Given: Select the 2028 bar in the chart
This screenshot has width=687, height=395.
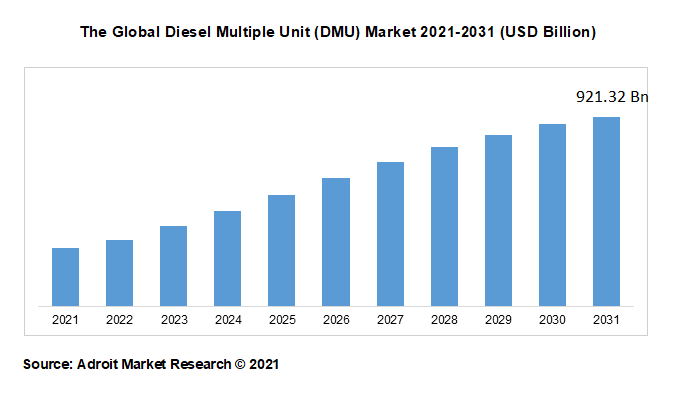Looking at the screenshot, I should point(444,226).
